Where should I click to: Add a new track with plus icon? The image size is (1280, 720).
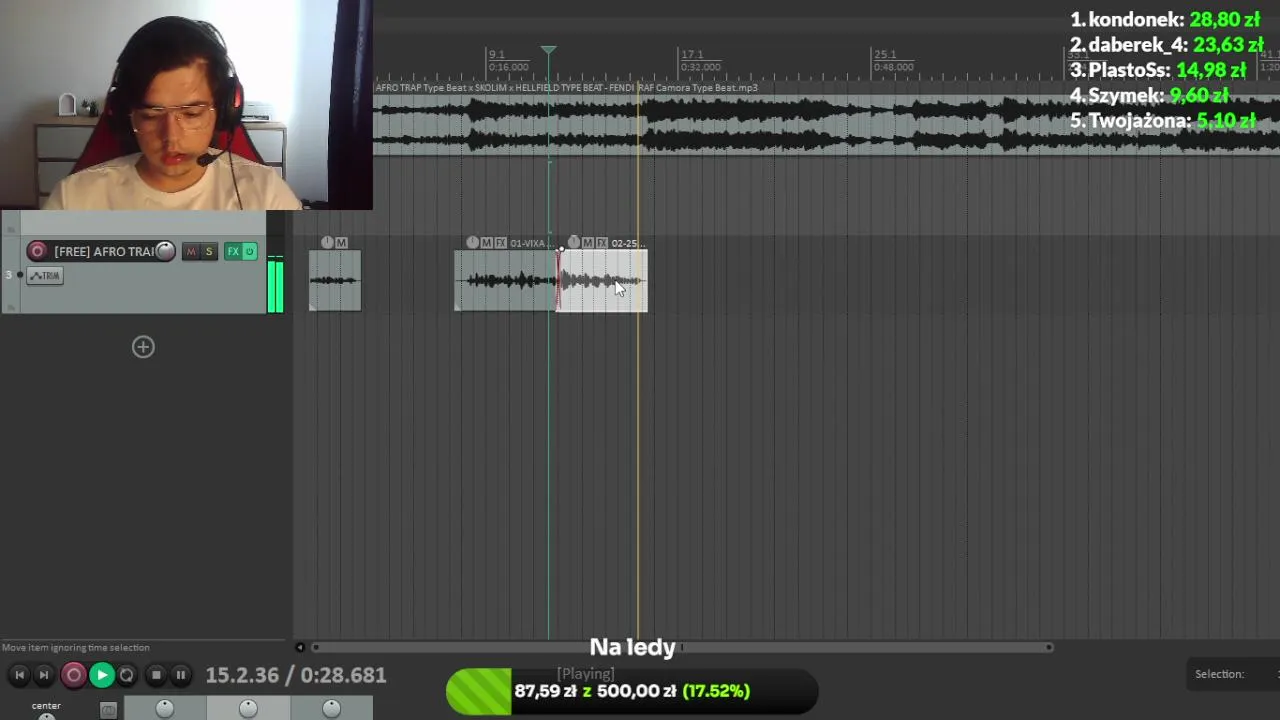143,347
